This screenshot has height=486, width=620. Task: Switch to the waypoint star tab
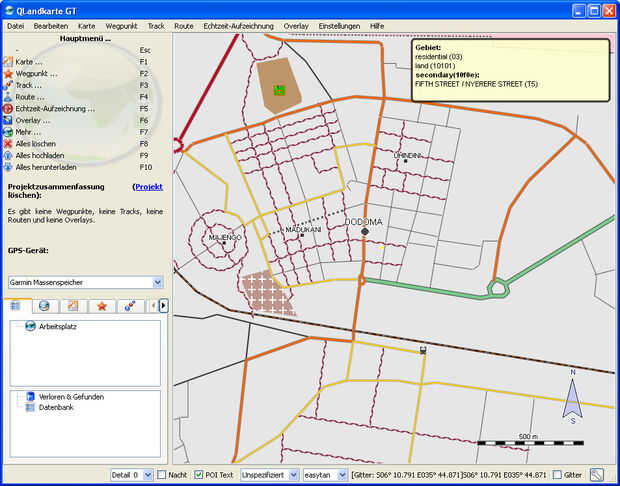click(x=101, y=305)
